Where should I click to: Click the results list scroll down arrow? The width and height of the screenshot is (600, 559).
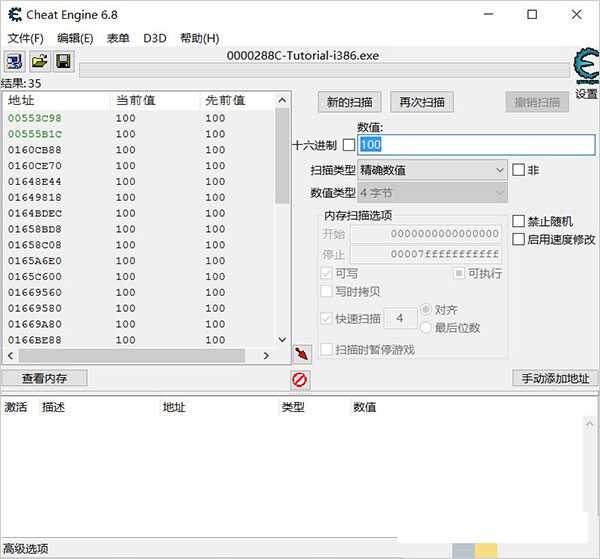pos(282,340)
